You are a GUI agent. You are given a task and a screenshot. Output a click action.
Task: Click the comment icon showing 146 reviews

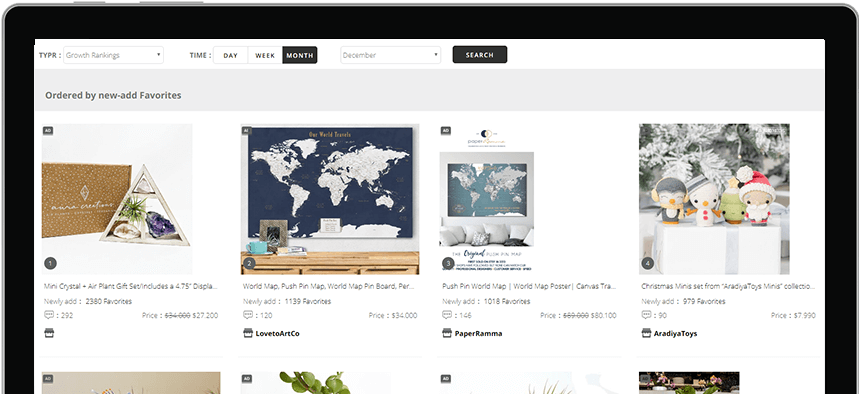click(x=447, y=315)
